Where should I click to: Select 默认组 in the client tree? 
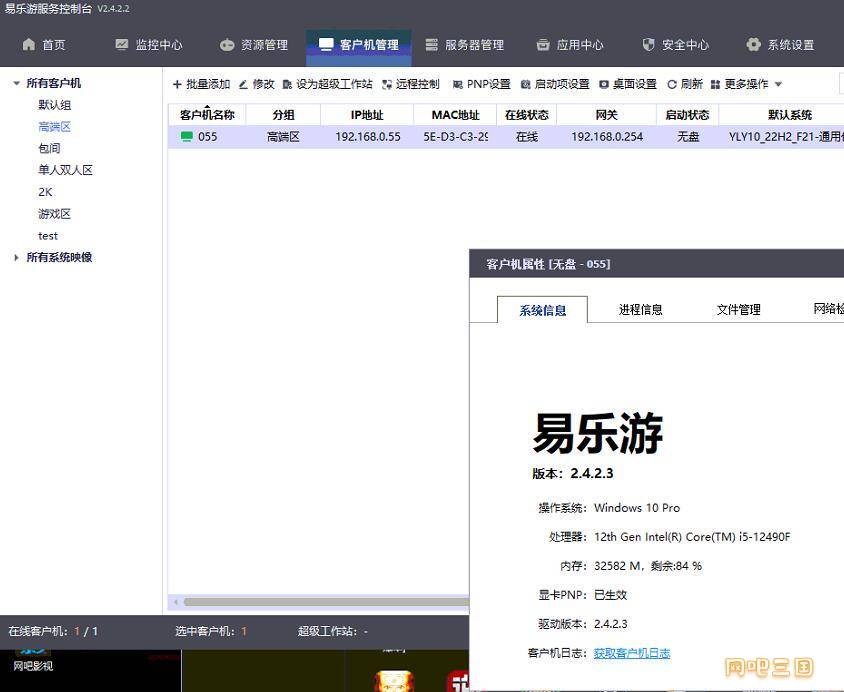[x=54, y=105]
